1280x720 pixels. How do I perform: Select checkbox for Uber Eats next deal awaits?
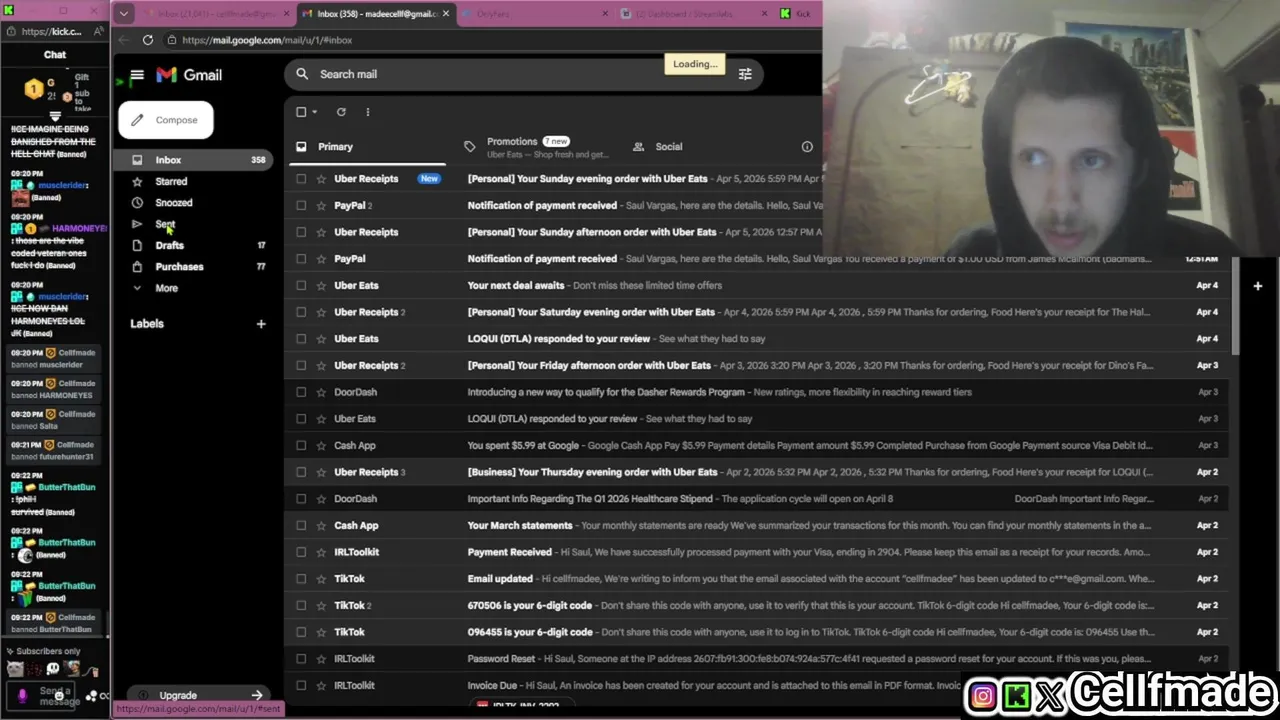301,285
